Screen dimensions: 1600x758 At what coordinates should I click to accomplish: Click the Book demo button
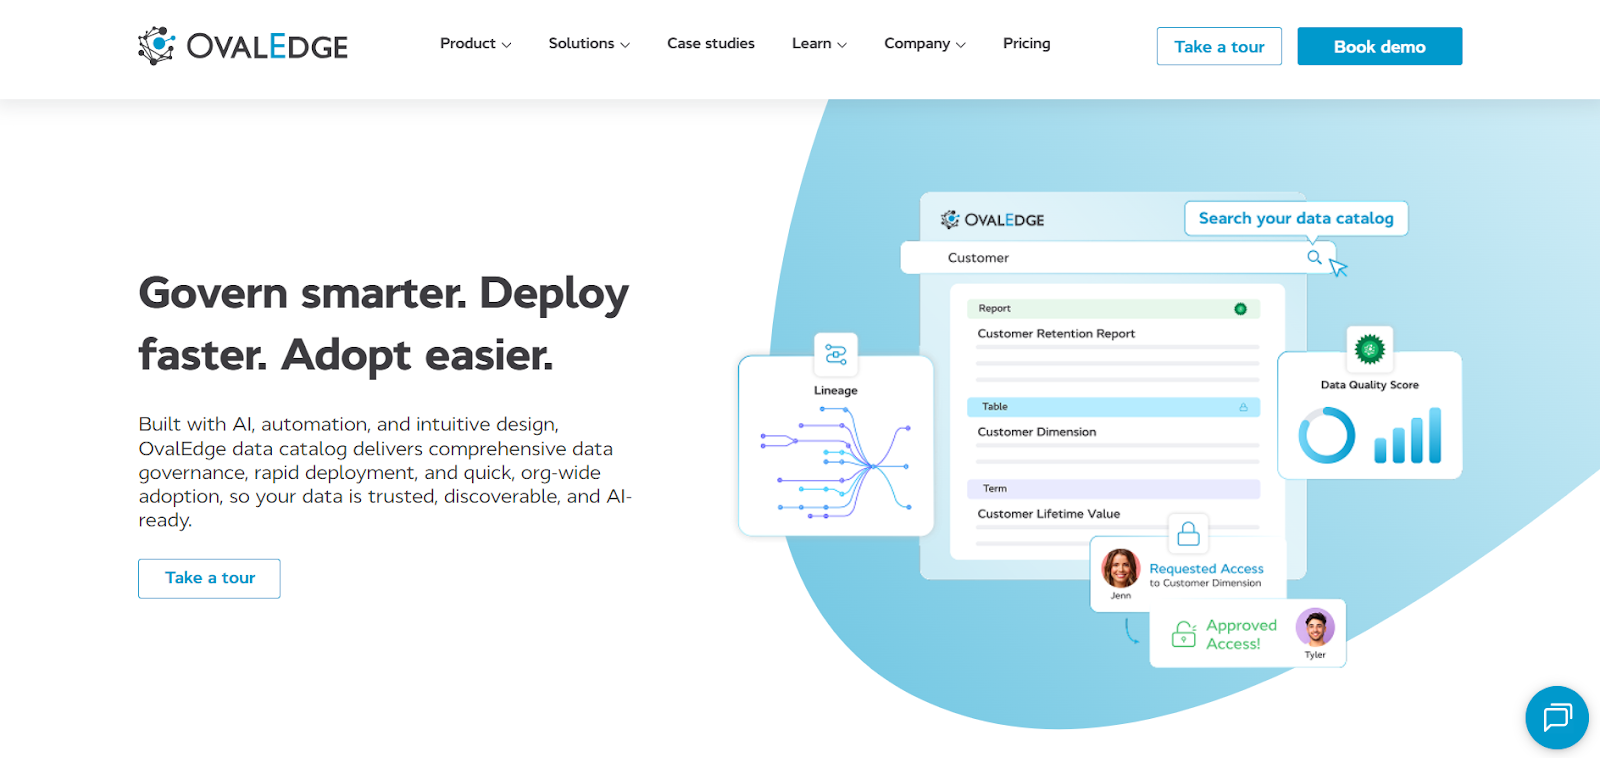point(1380,46)
